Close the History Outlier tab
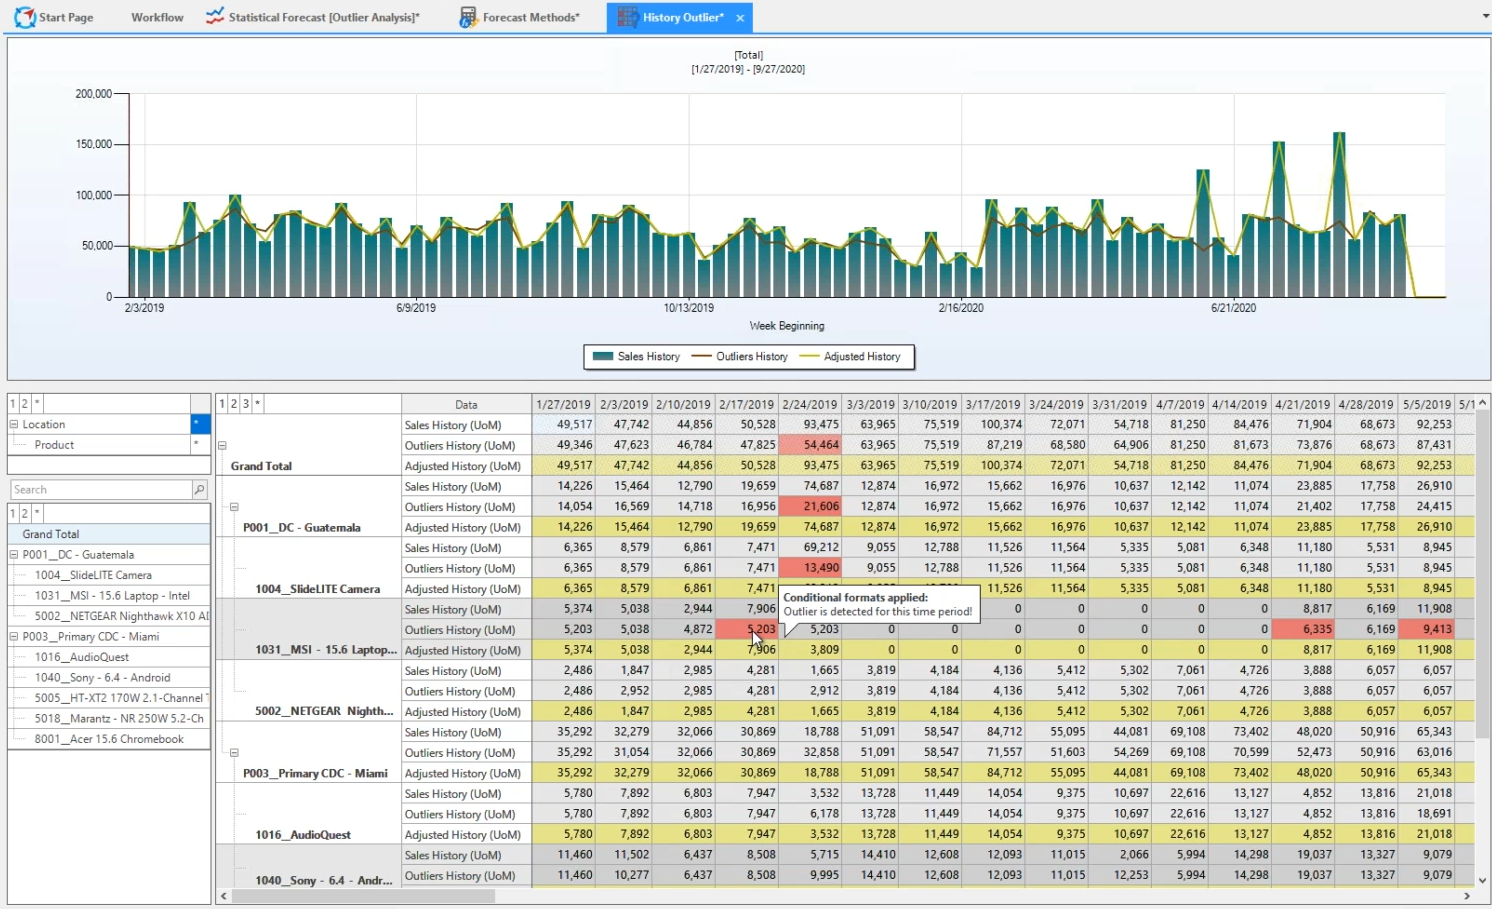The image size is (1492, 909). pos(740,18)
